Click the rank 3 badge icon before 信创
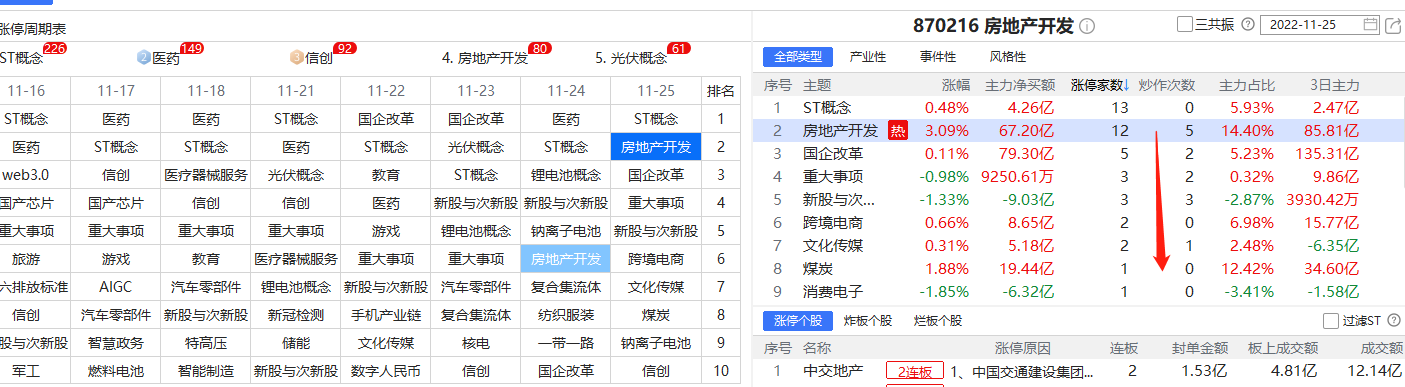This screenshot has width=1405, height=387. 296,58
